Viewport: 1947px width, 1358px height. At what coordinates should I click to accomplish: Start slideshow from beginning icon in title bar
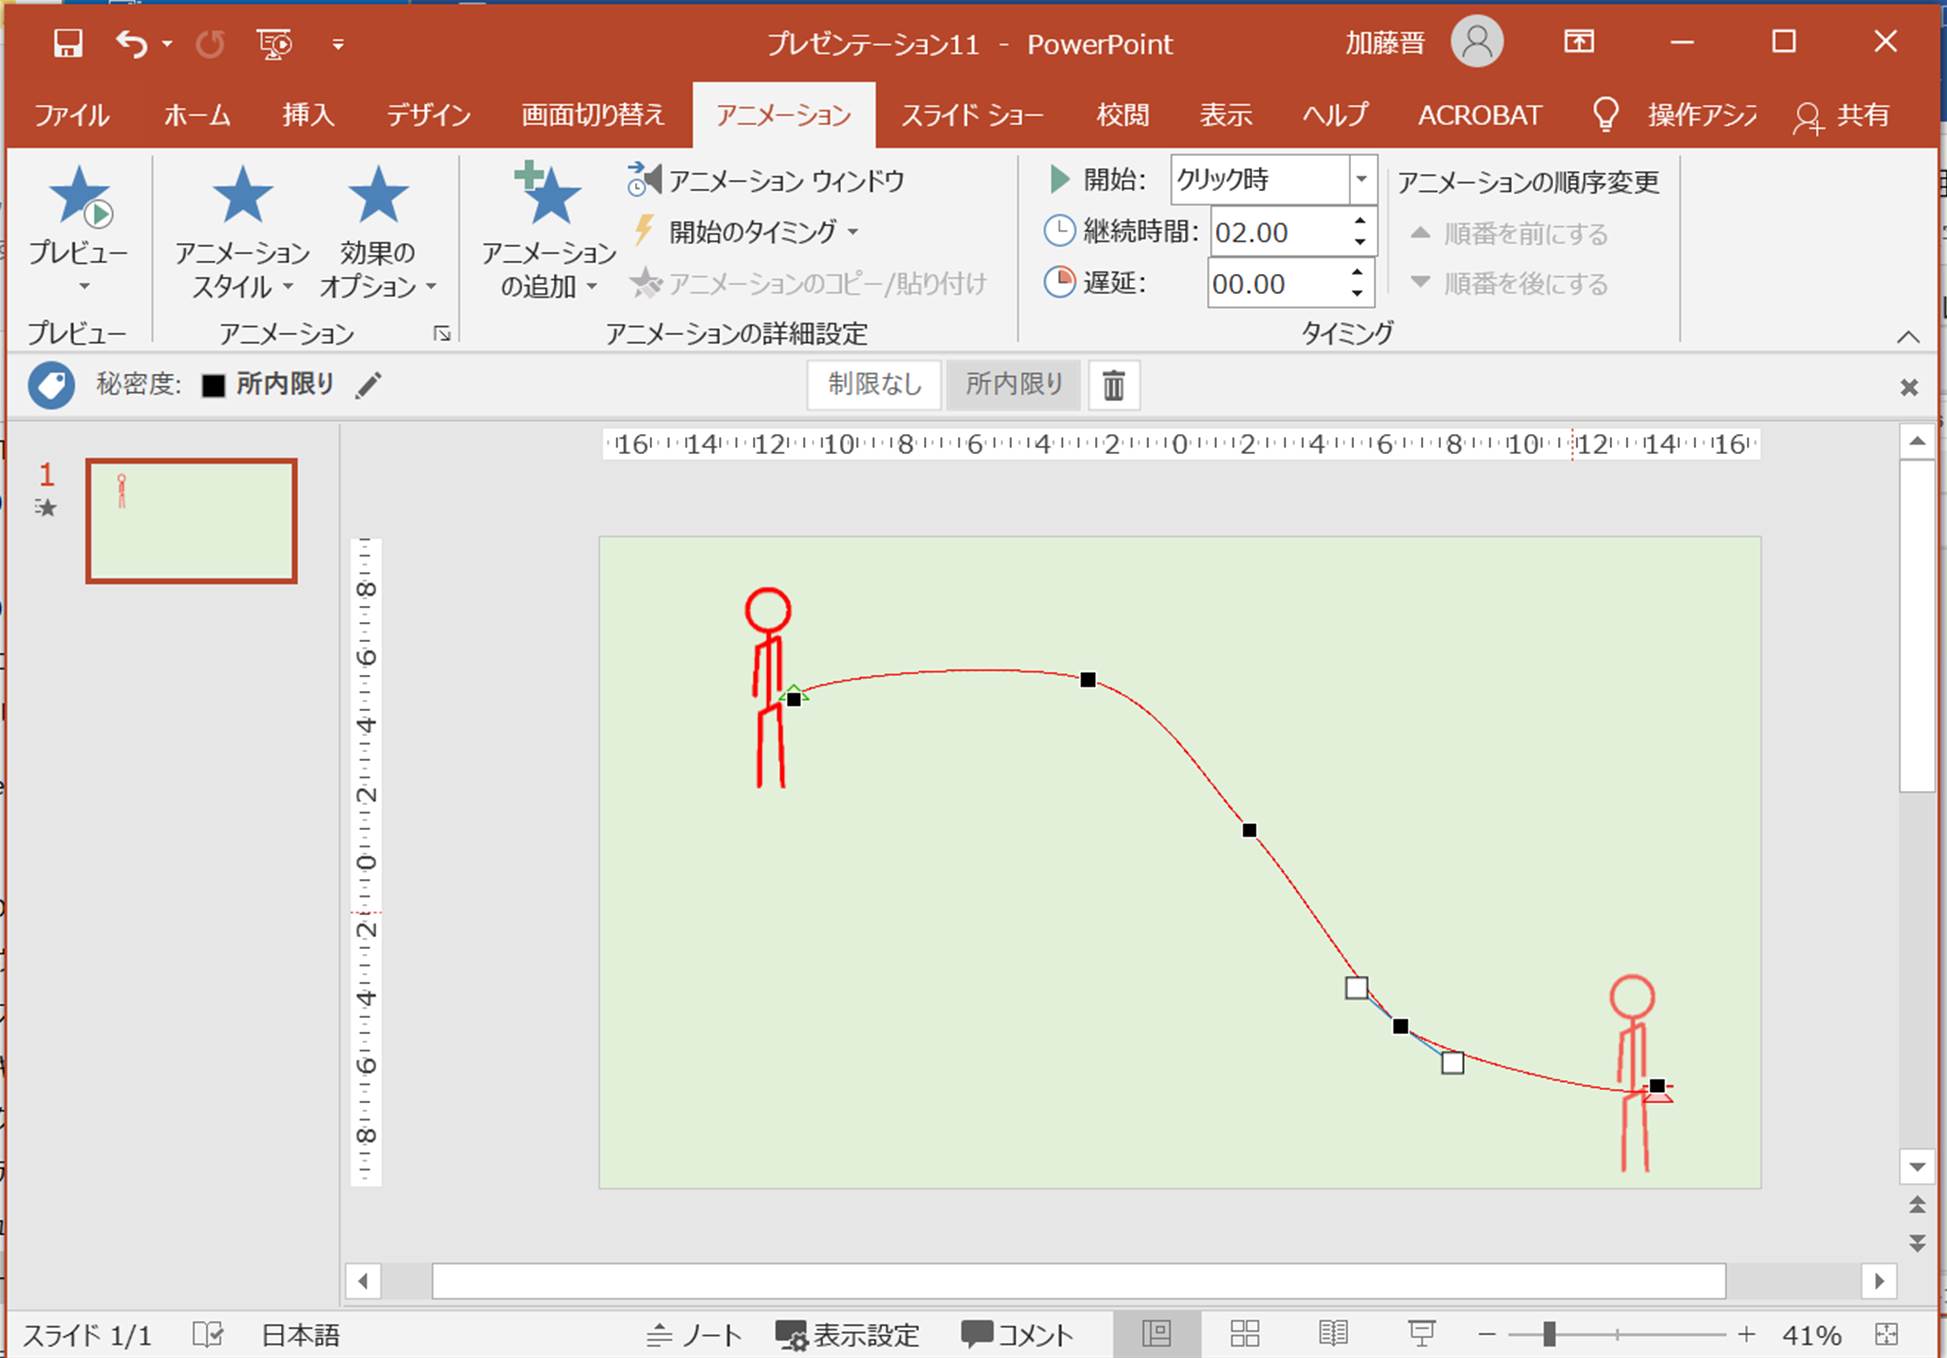pos(274,43)
